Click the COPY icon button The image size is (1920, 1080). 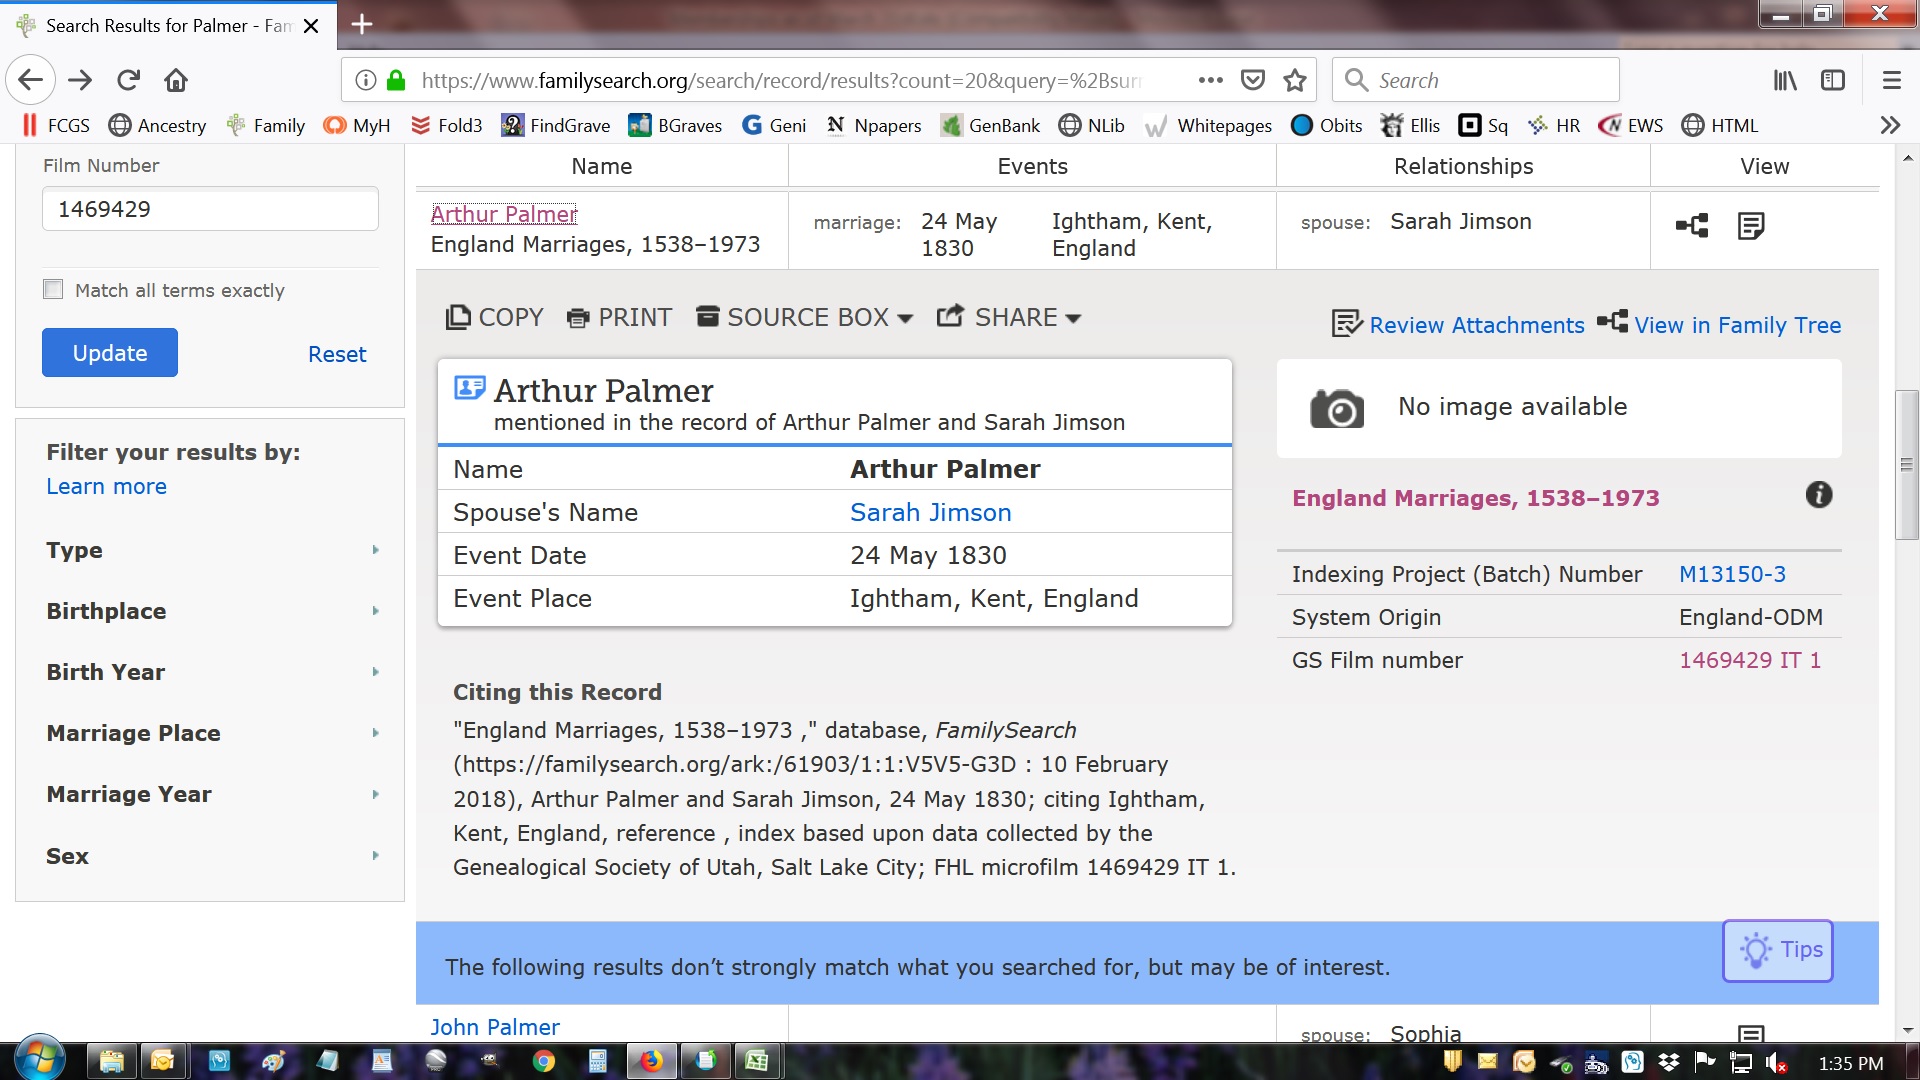pyautogui.click(x=495, y=318)
